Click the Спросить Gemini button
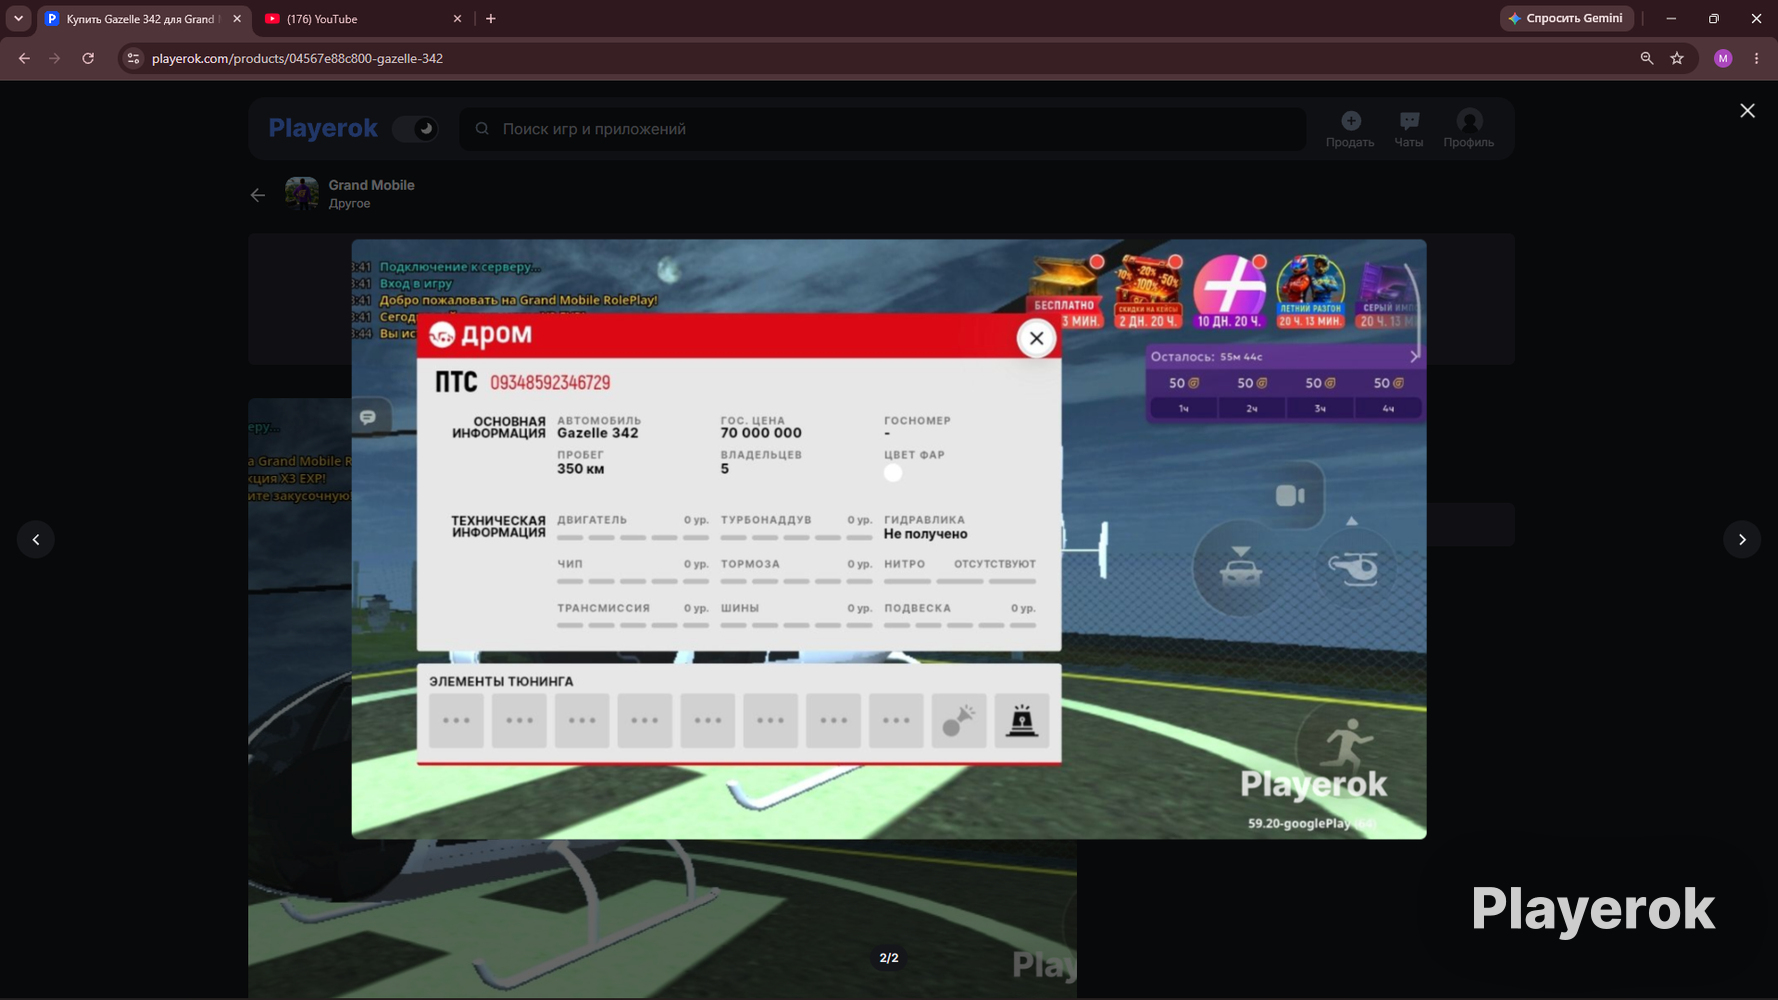1778x1000 pixels. (x=1566, y=18)
